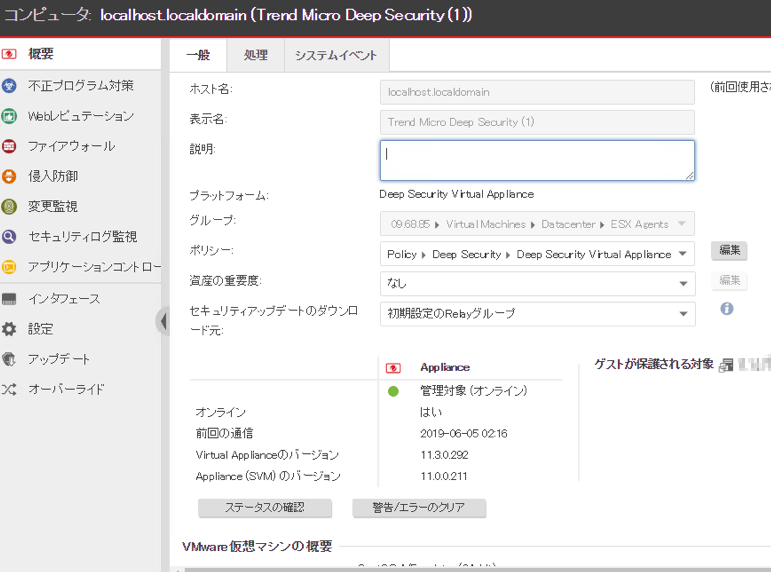Collapse the sidebar using the arrow handle

(x=162, y=321)
